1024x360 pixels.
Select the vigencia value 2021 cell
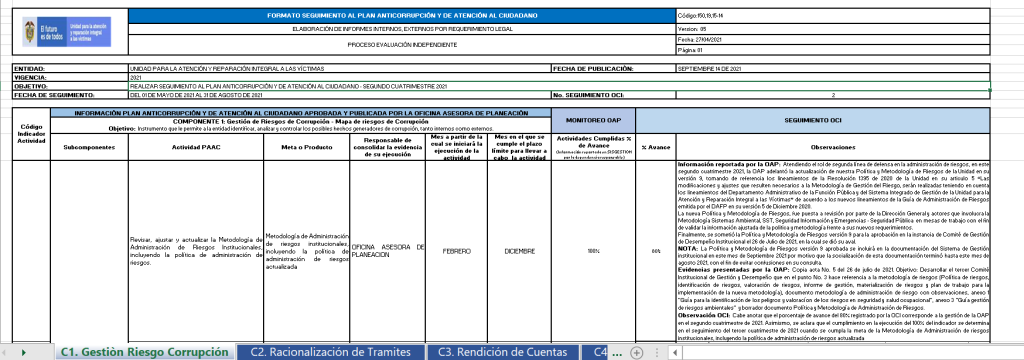559,77
